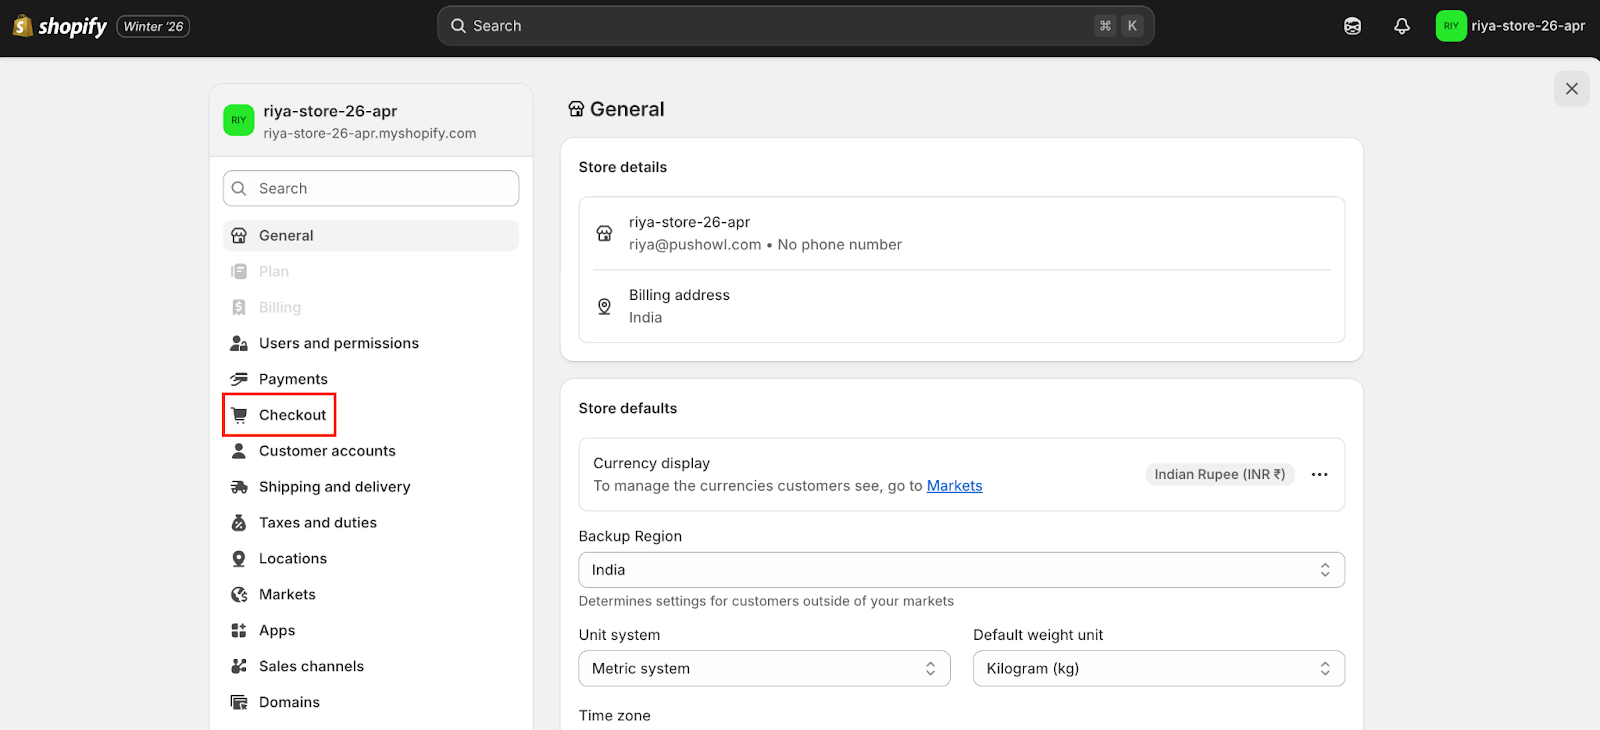Open Checkout settings
Image resolution: width=1600 pixels, height=730 pixels.
click(292, 415)
